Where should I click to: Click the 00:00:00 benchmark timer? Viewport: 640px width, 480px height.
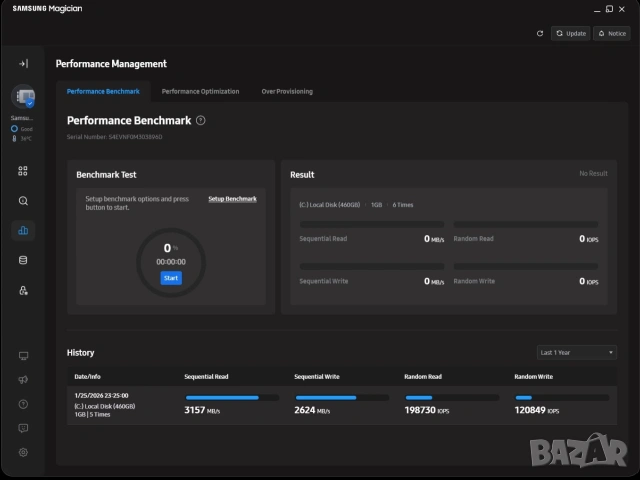171,262
